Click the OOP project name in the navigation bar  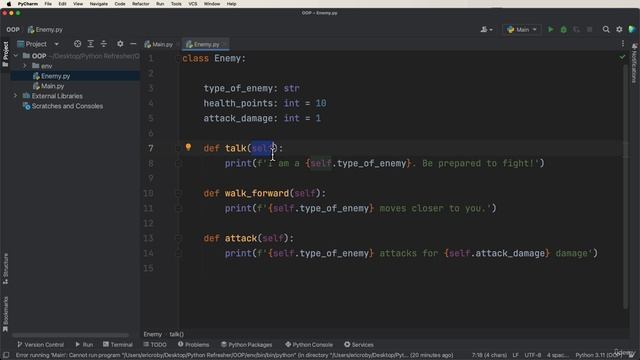click(x=13, y=29)
